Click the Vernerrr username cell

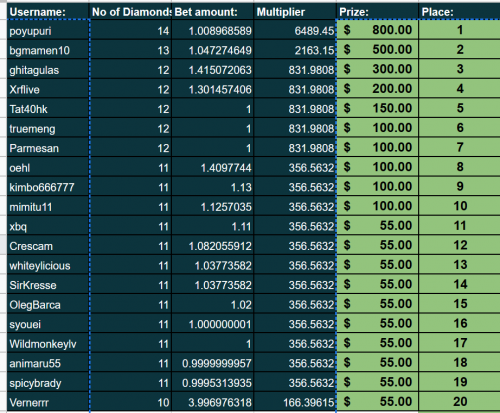click(x=48, y=402)
